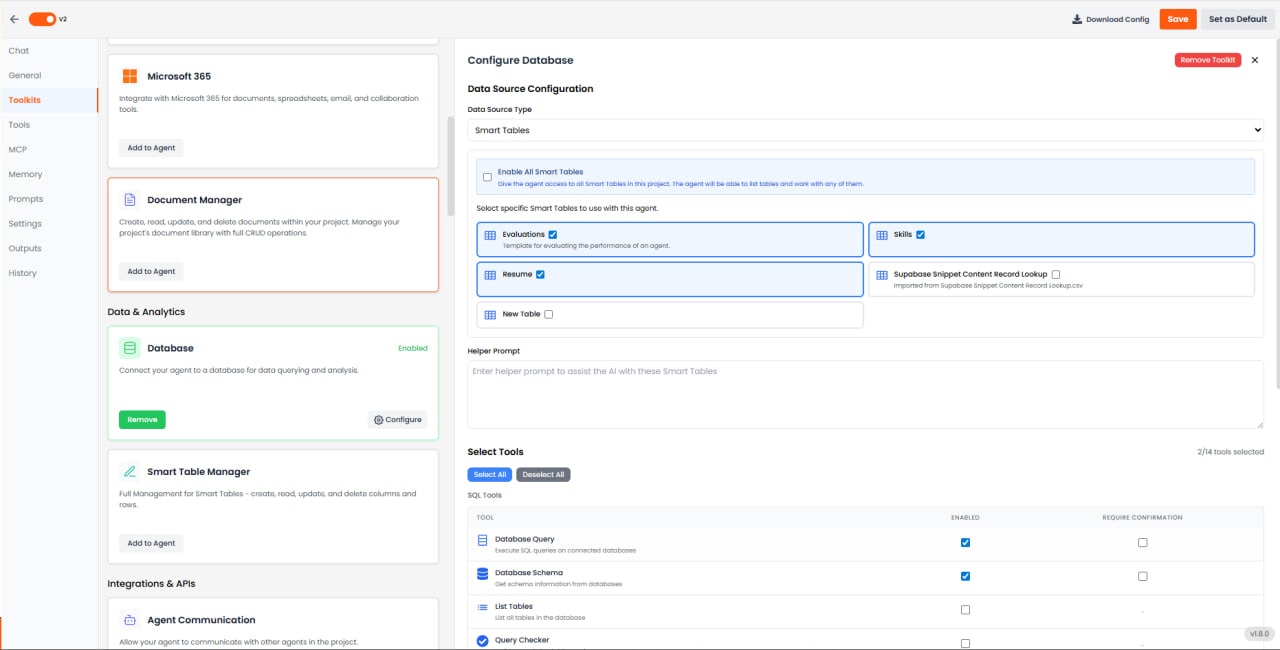Screen dimensions: 1280x650
Task: Click the Smart Table Manager pencil icon
Action: pyautogui.click(x=128, y=470)
